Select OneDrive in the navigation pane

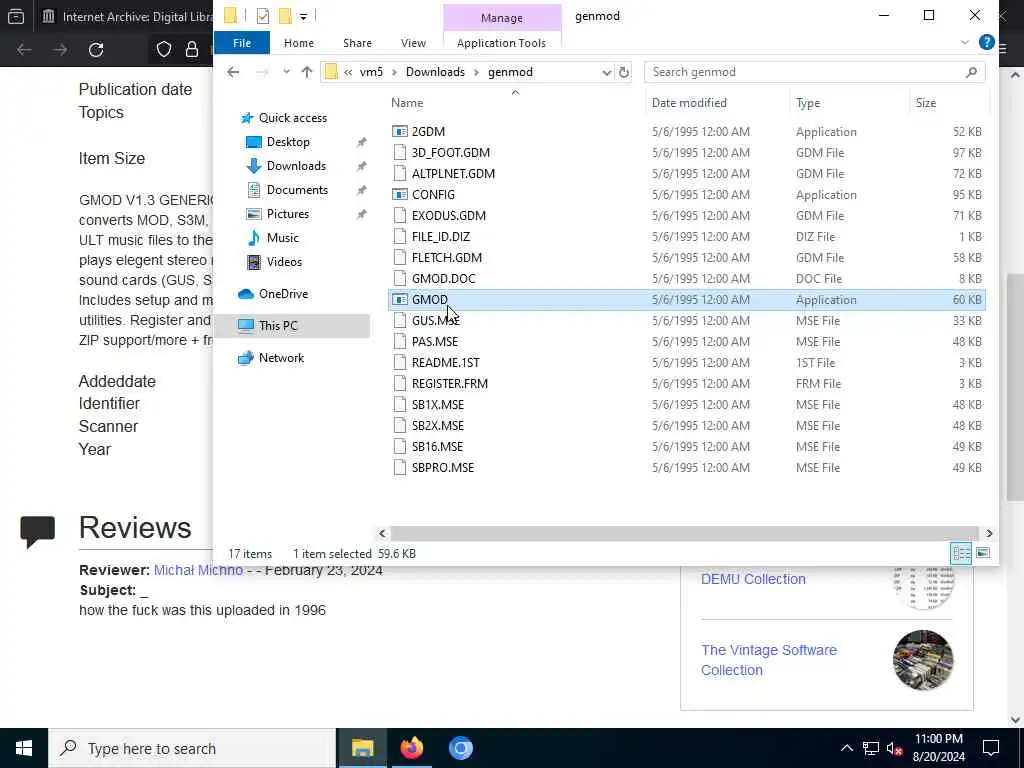coord(283,294)
